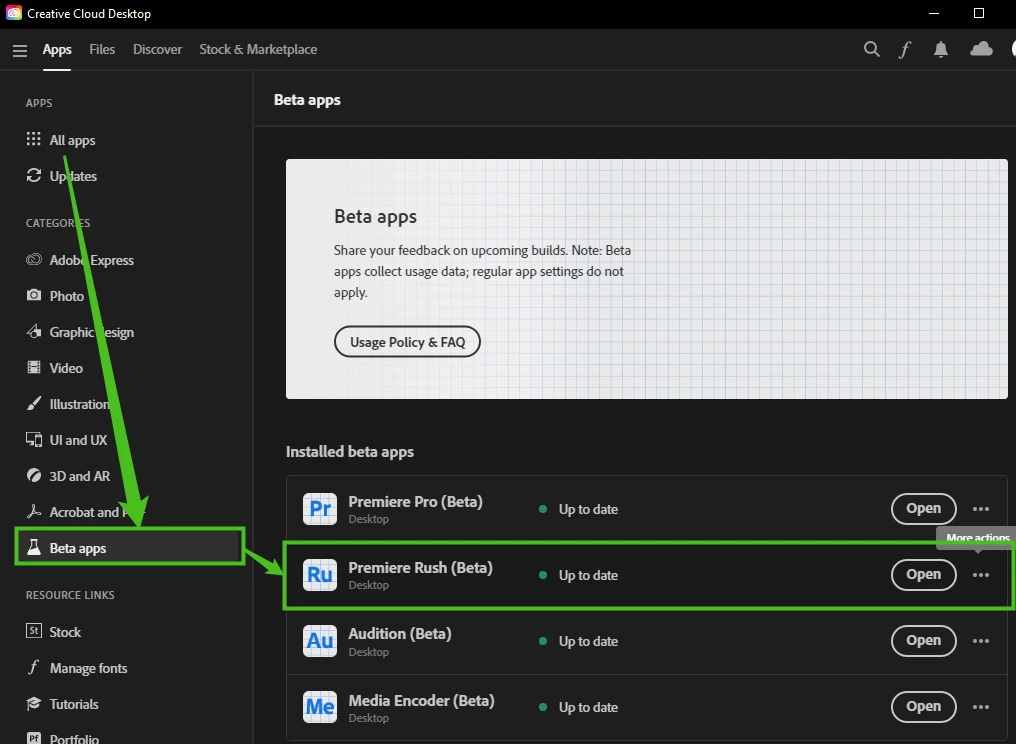Open More actions for Premiere Pro (Beta)
This screenshot has height=744, width=1016.
click(x=980, y=509)
